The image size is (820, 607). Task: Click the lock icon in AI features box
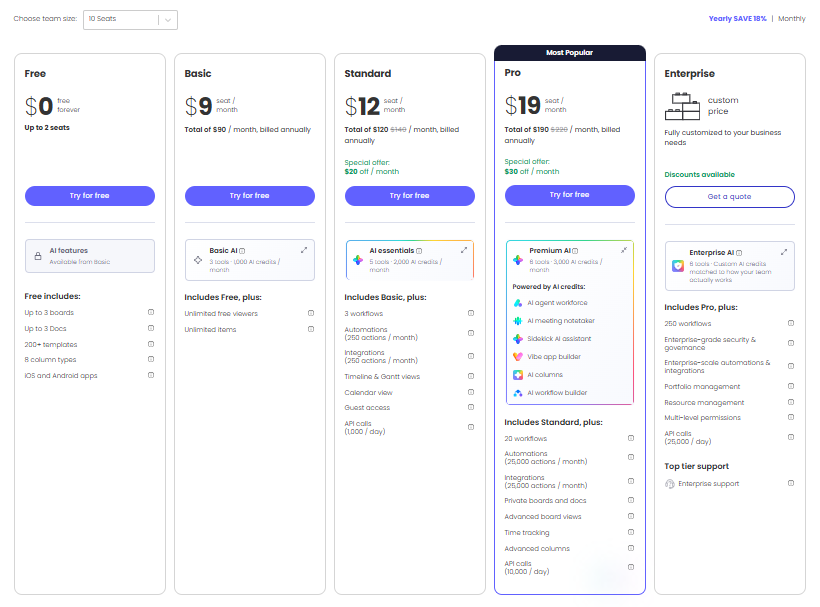click(x=38, y=256)
